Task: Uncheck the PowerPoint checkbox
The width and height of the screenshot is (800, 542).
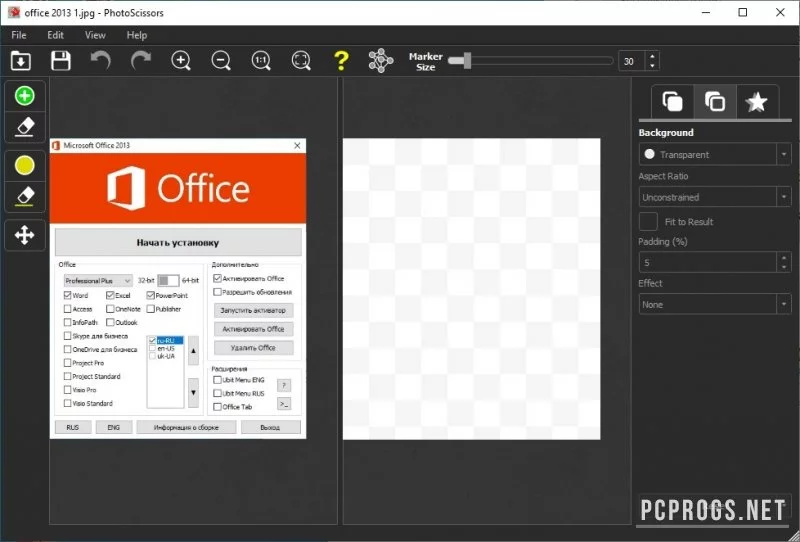Action: 151,295
